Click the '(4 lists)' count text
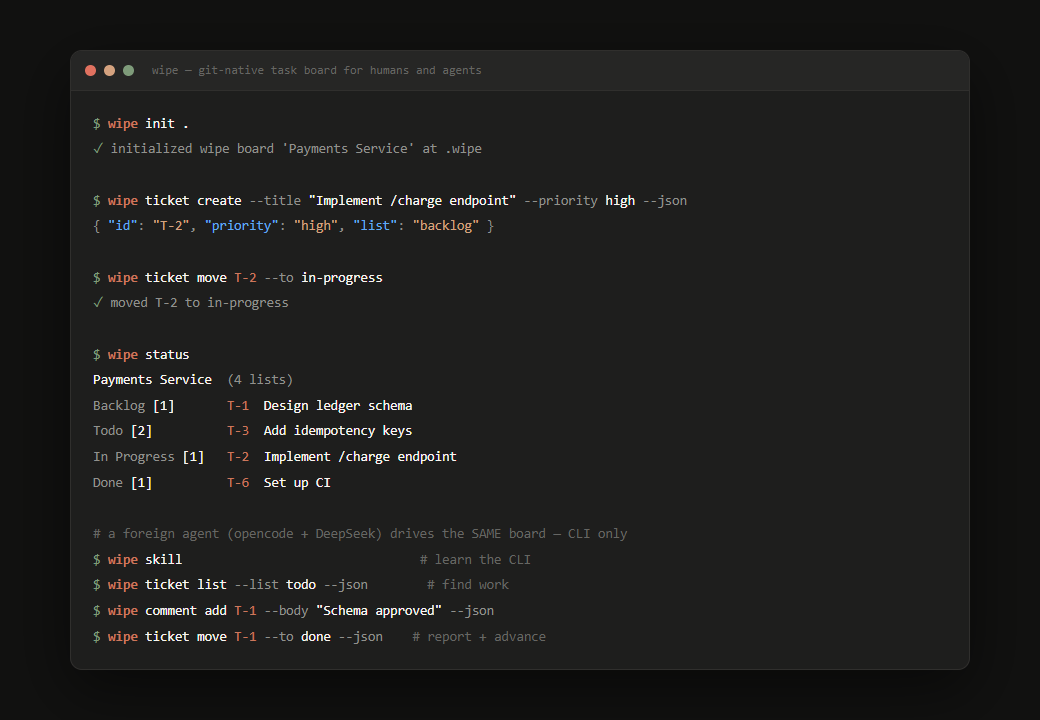1040x720 pixels. pos(260,379)
